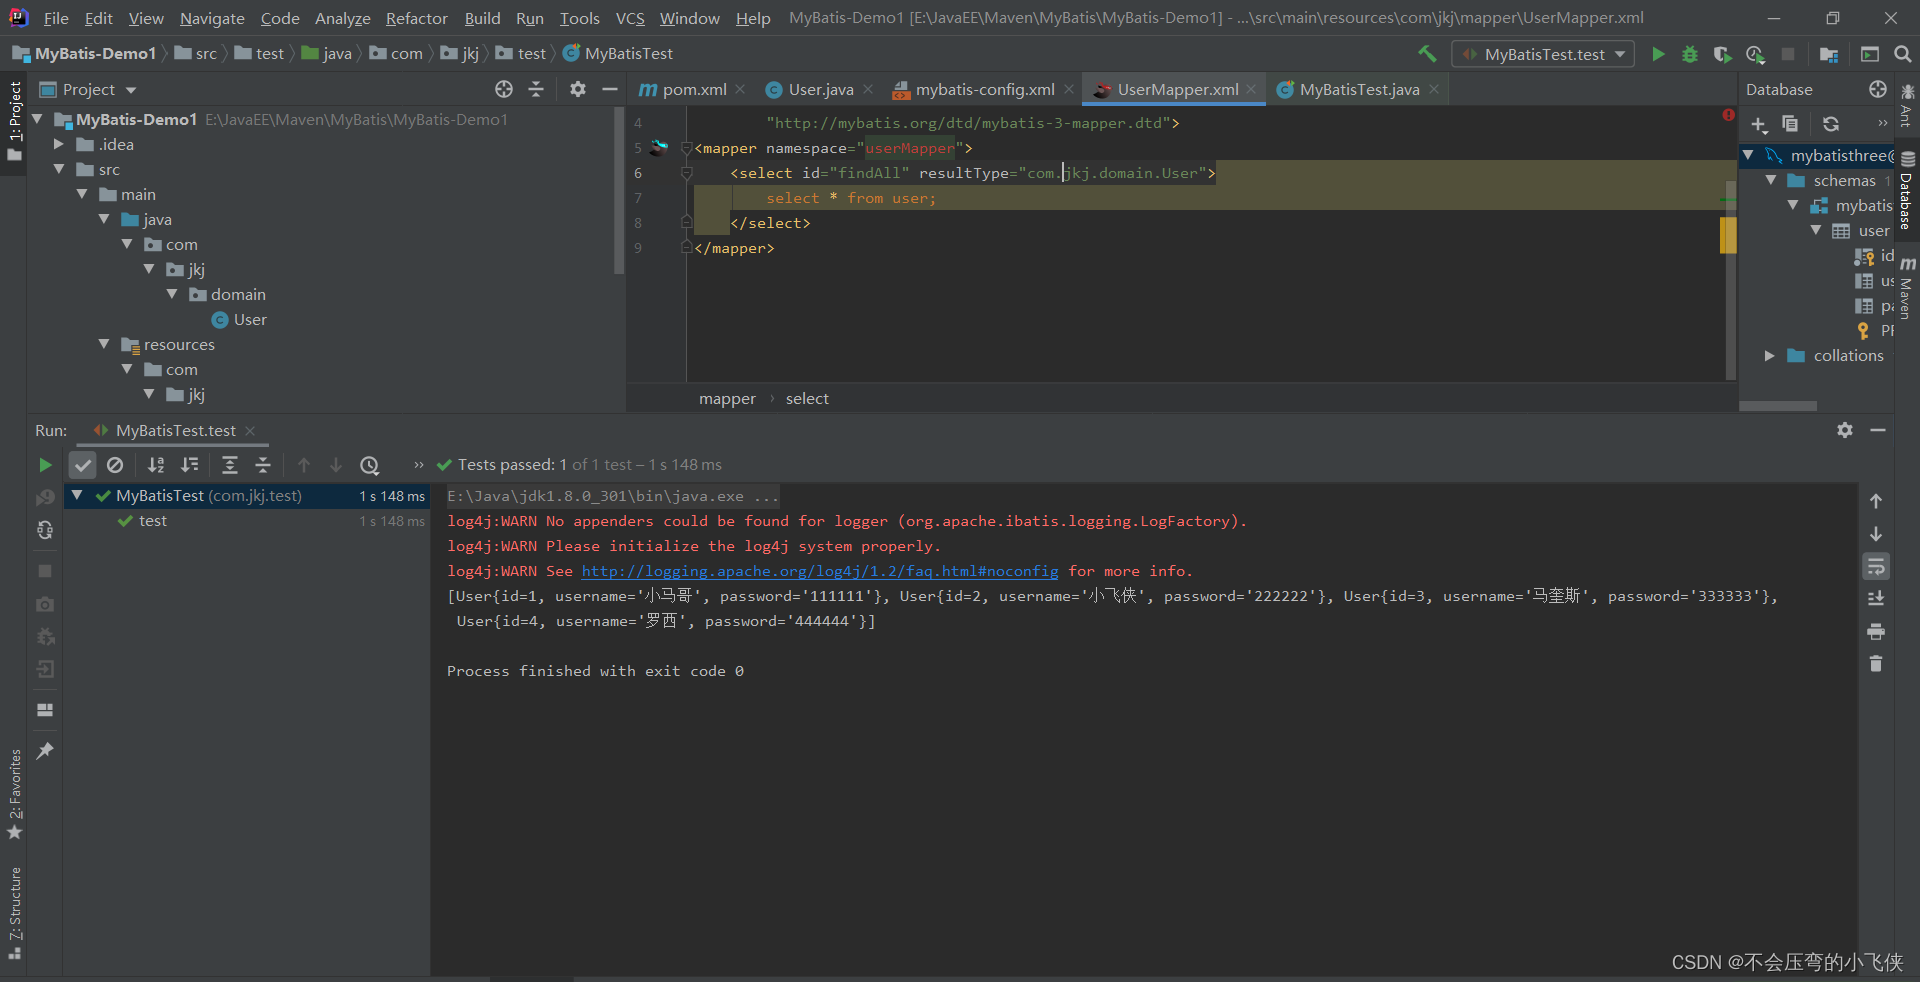
Task: Refresh the Database panel
Action: [x=1831, y=124]
